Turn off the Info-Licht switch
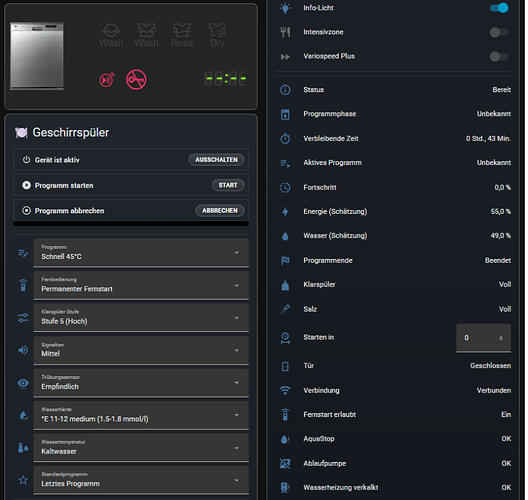Image resolution: width=528 pixels, height=500 pixels. [499, 8]
